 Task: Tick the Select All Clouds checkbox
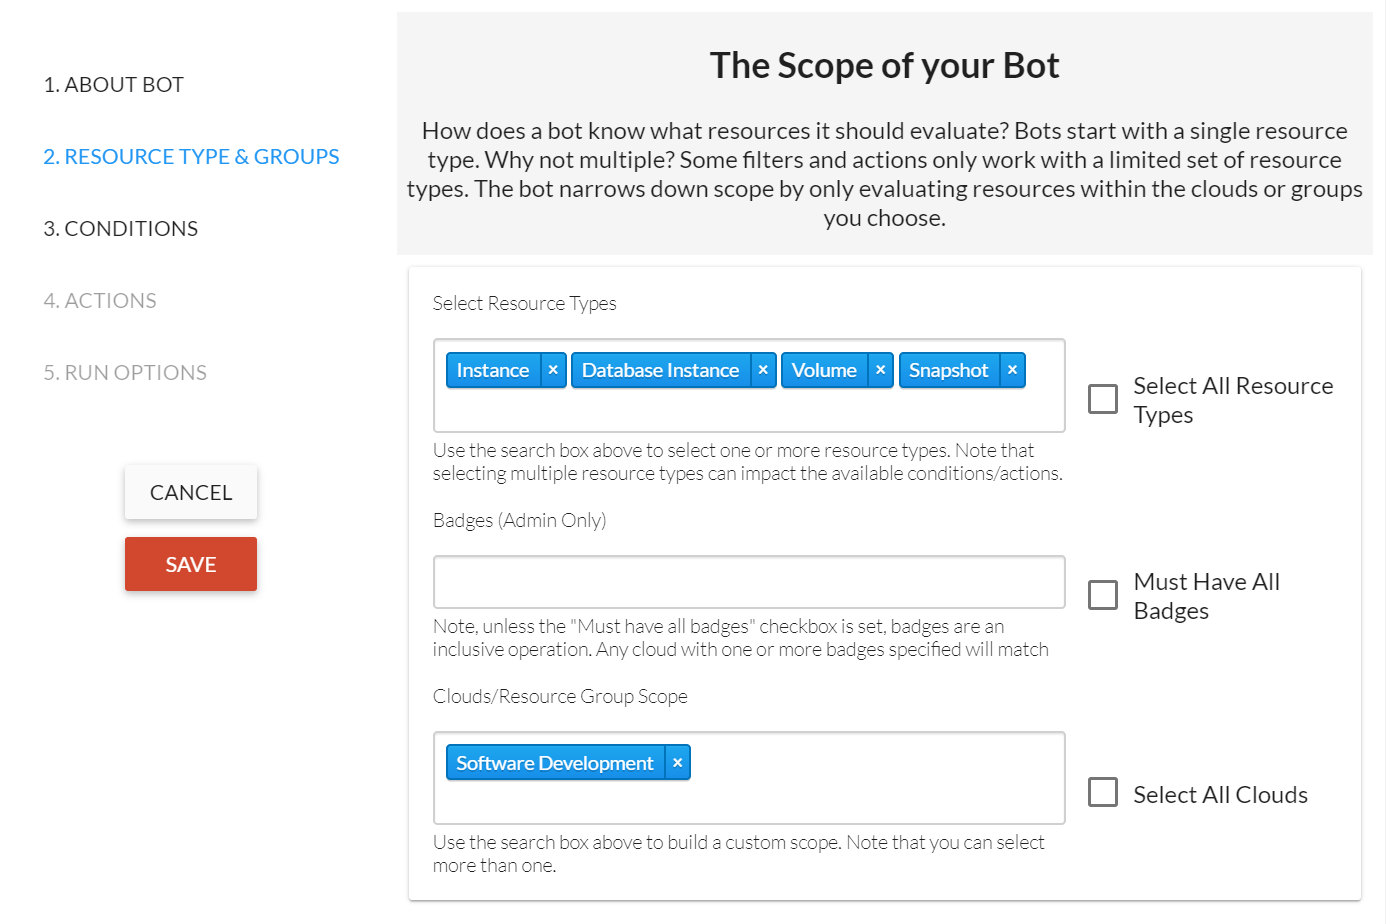1103,793
